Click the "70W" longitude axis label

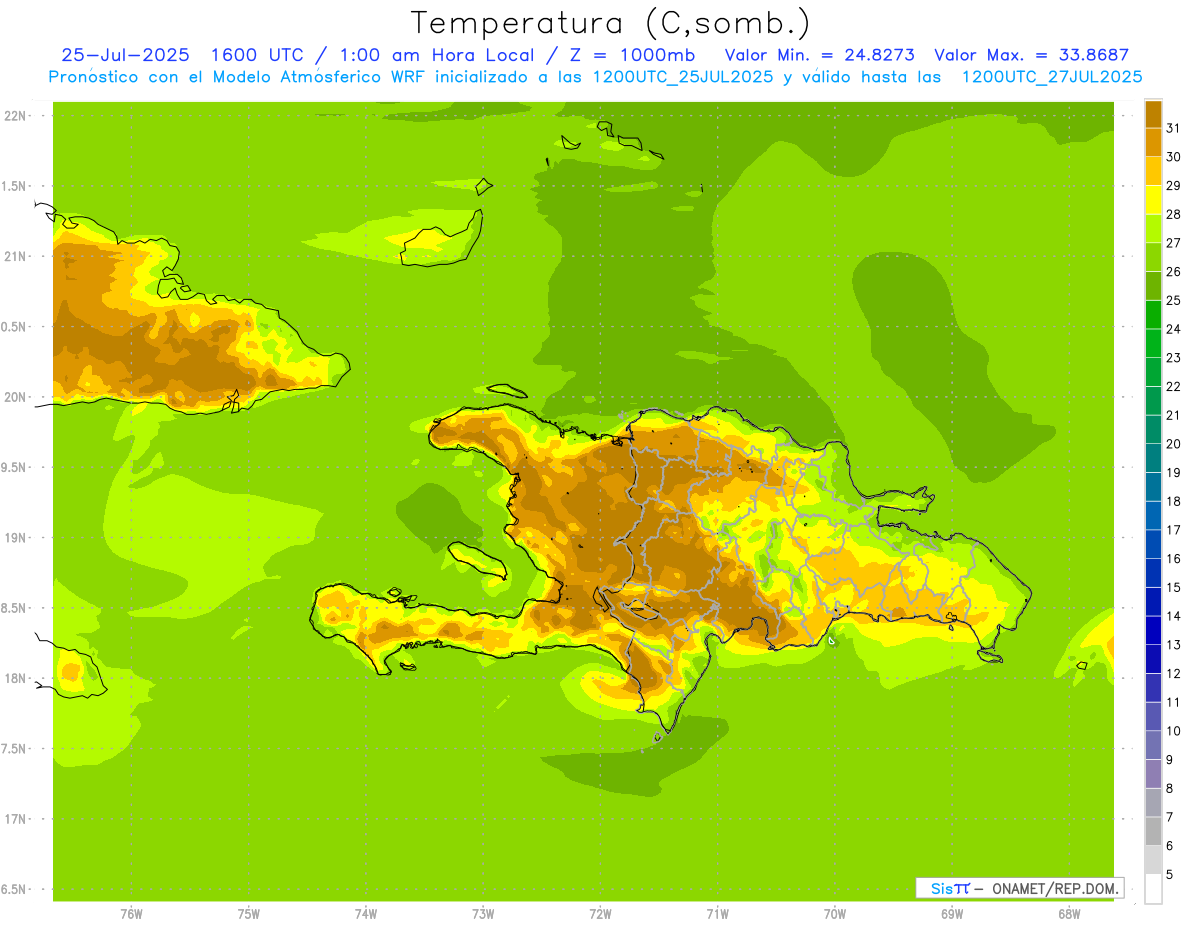click(x=835, y=914)
